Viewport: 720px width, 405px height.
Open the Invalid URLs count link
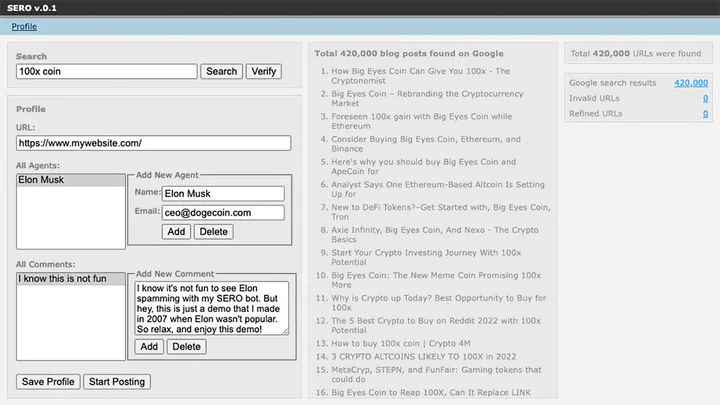705,98
